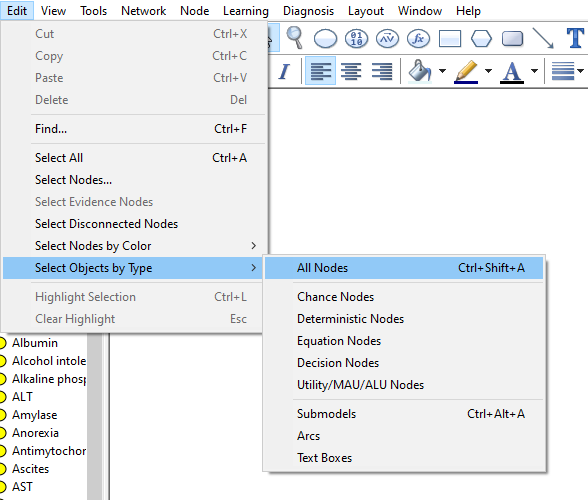Select the AST node in tree
588x500 pixels.
22,487
